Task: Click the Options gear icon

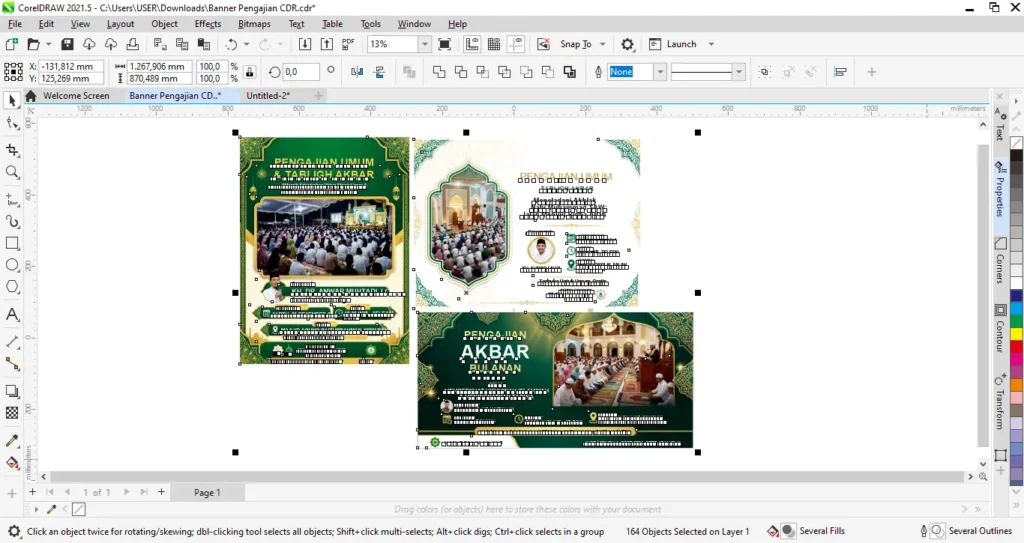Action: [627, 44]
